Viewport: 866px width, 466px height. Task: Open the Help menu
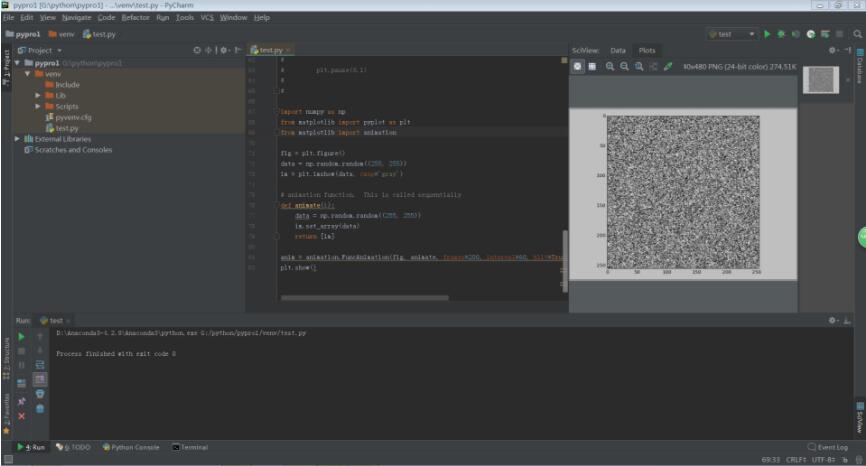click(261, 18)
